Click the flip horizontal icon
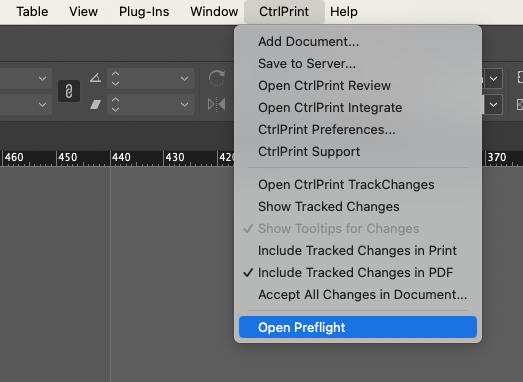523x382 pixels. coord(216,104)
